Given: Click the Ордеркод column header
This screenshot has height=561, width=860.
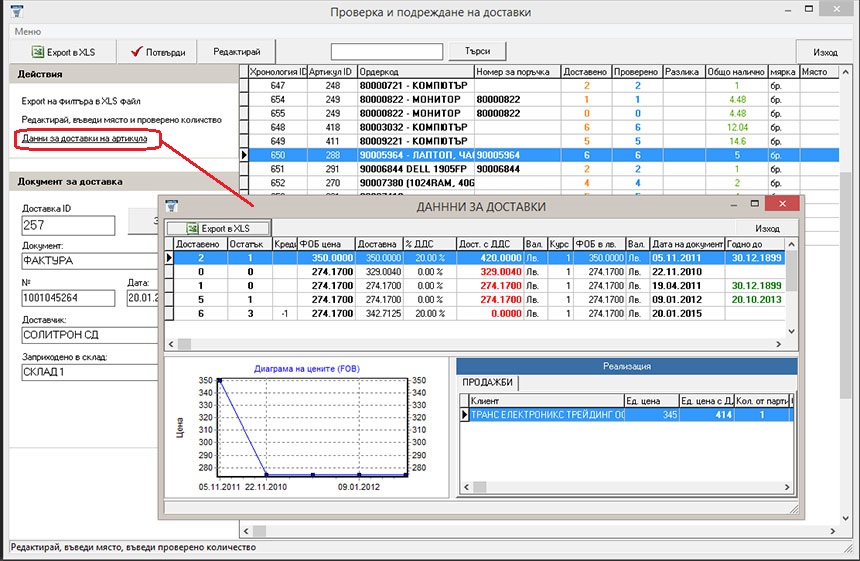Looking at the screenshot, I should (x=415, y=72).
